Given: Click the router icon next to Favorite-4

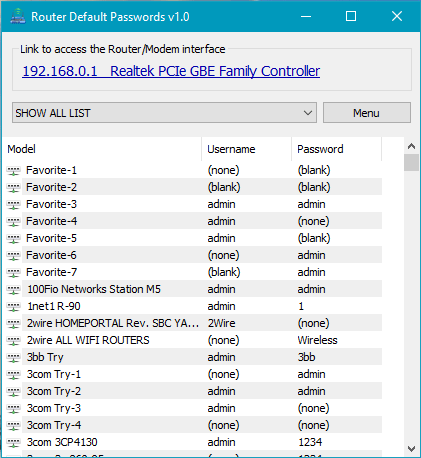Looking at the screenshot, I should point(13,222).
